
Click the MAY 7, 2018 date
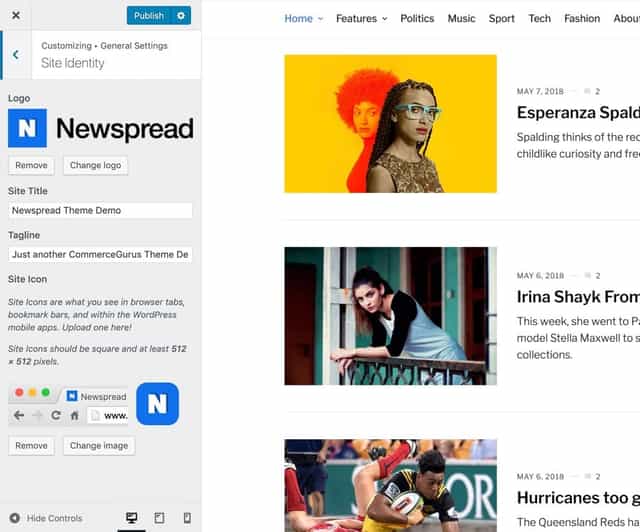[540, 91]
